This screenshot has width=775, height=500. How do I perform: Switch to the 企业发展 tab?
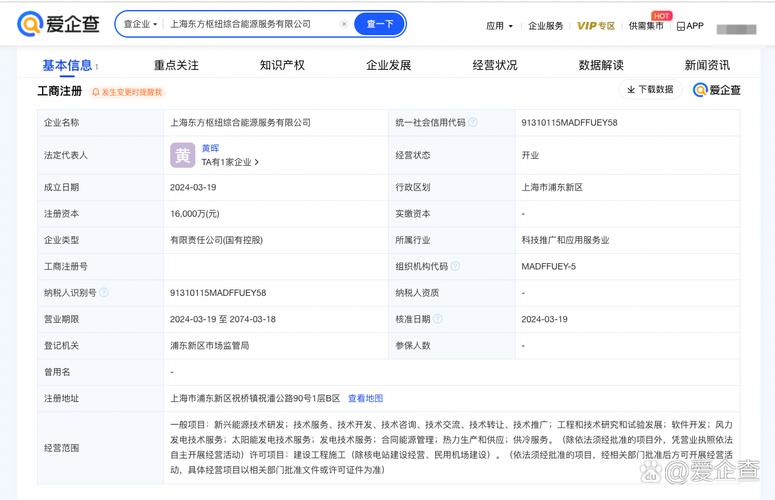[x=388, y=65]
